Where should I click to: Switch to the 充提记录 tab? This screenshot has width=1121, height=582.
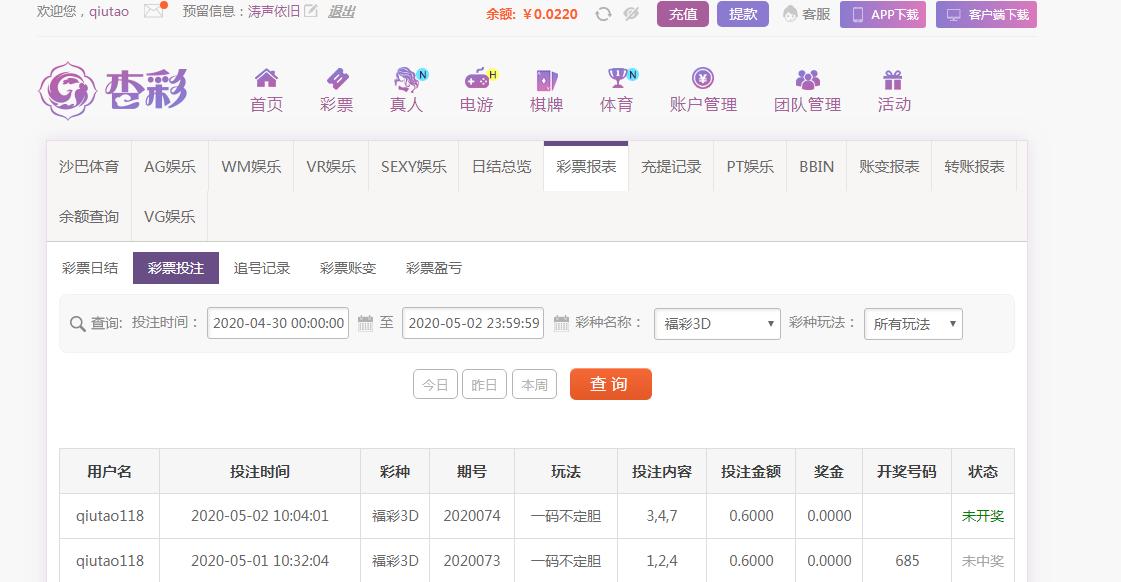point(671,167)
